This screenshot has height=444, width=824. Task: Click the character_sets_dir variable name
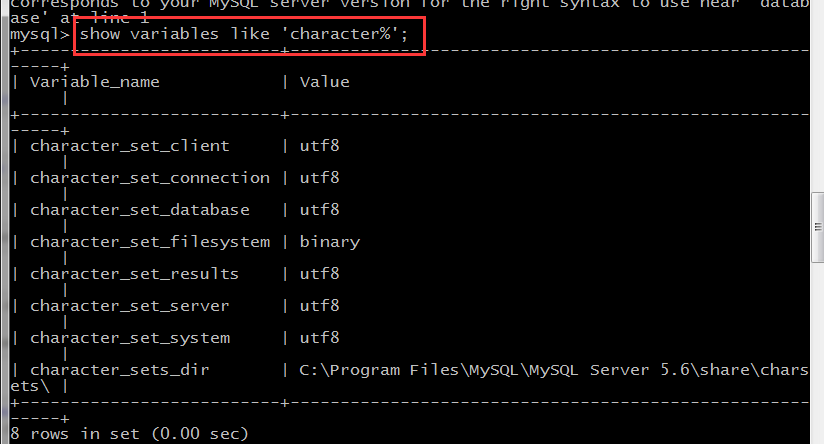coord(120,370)
